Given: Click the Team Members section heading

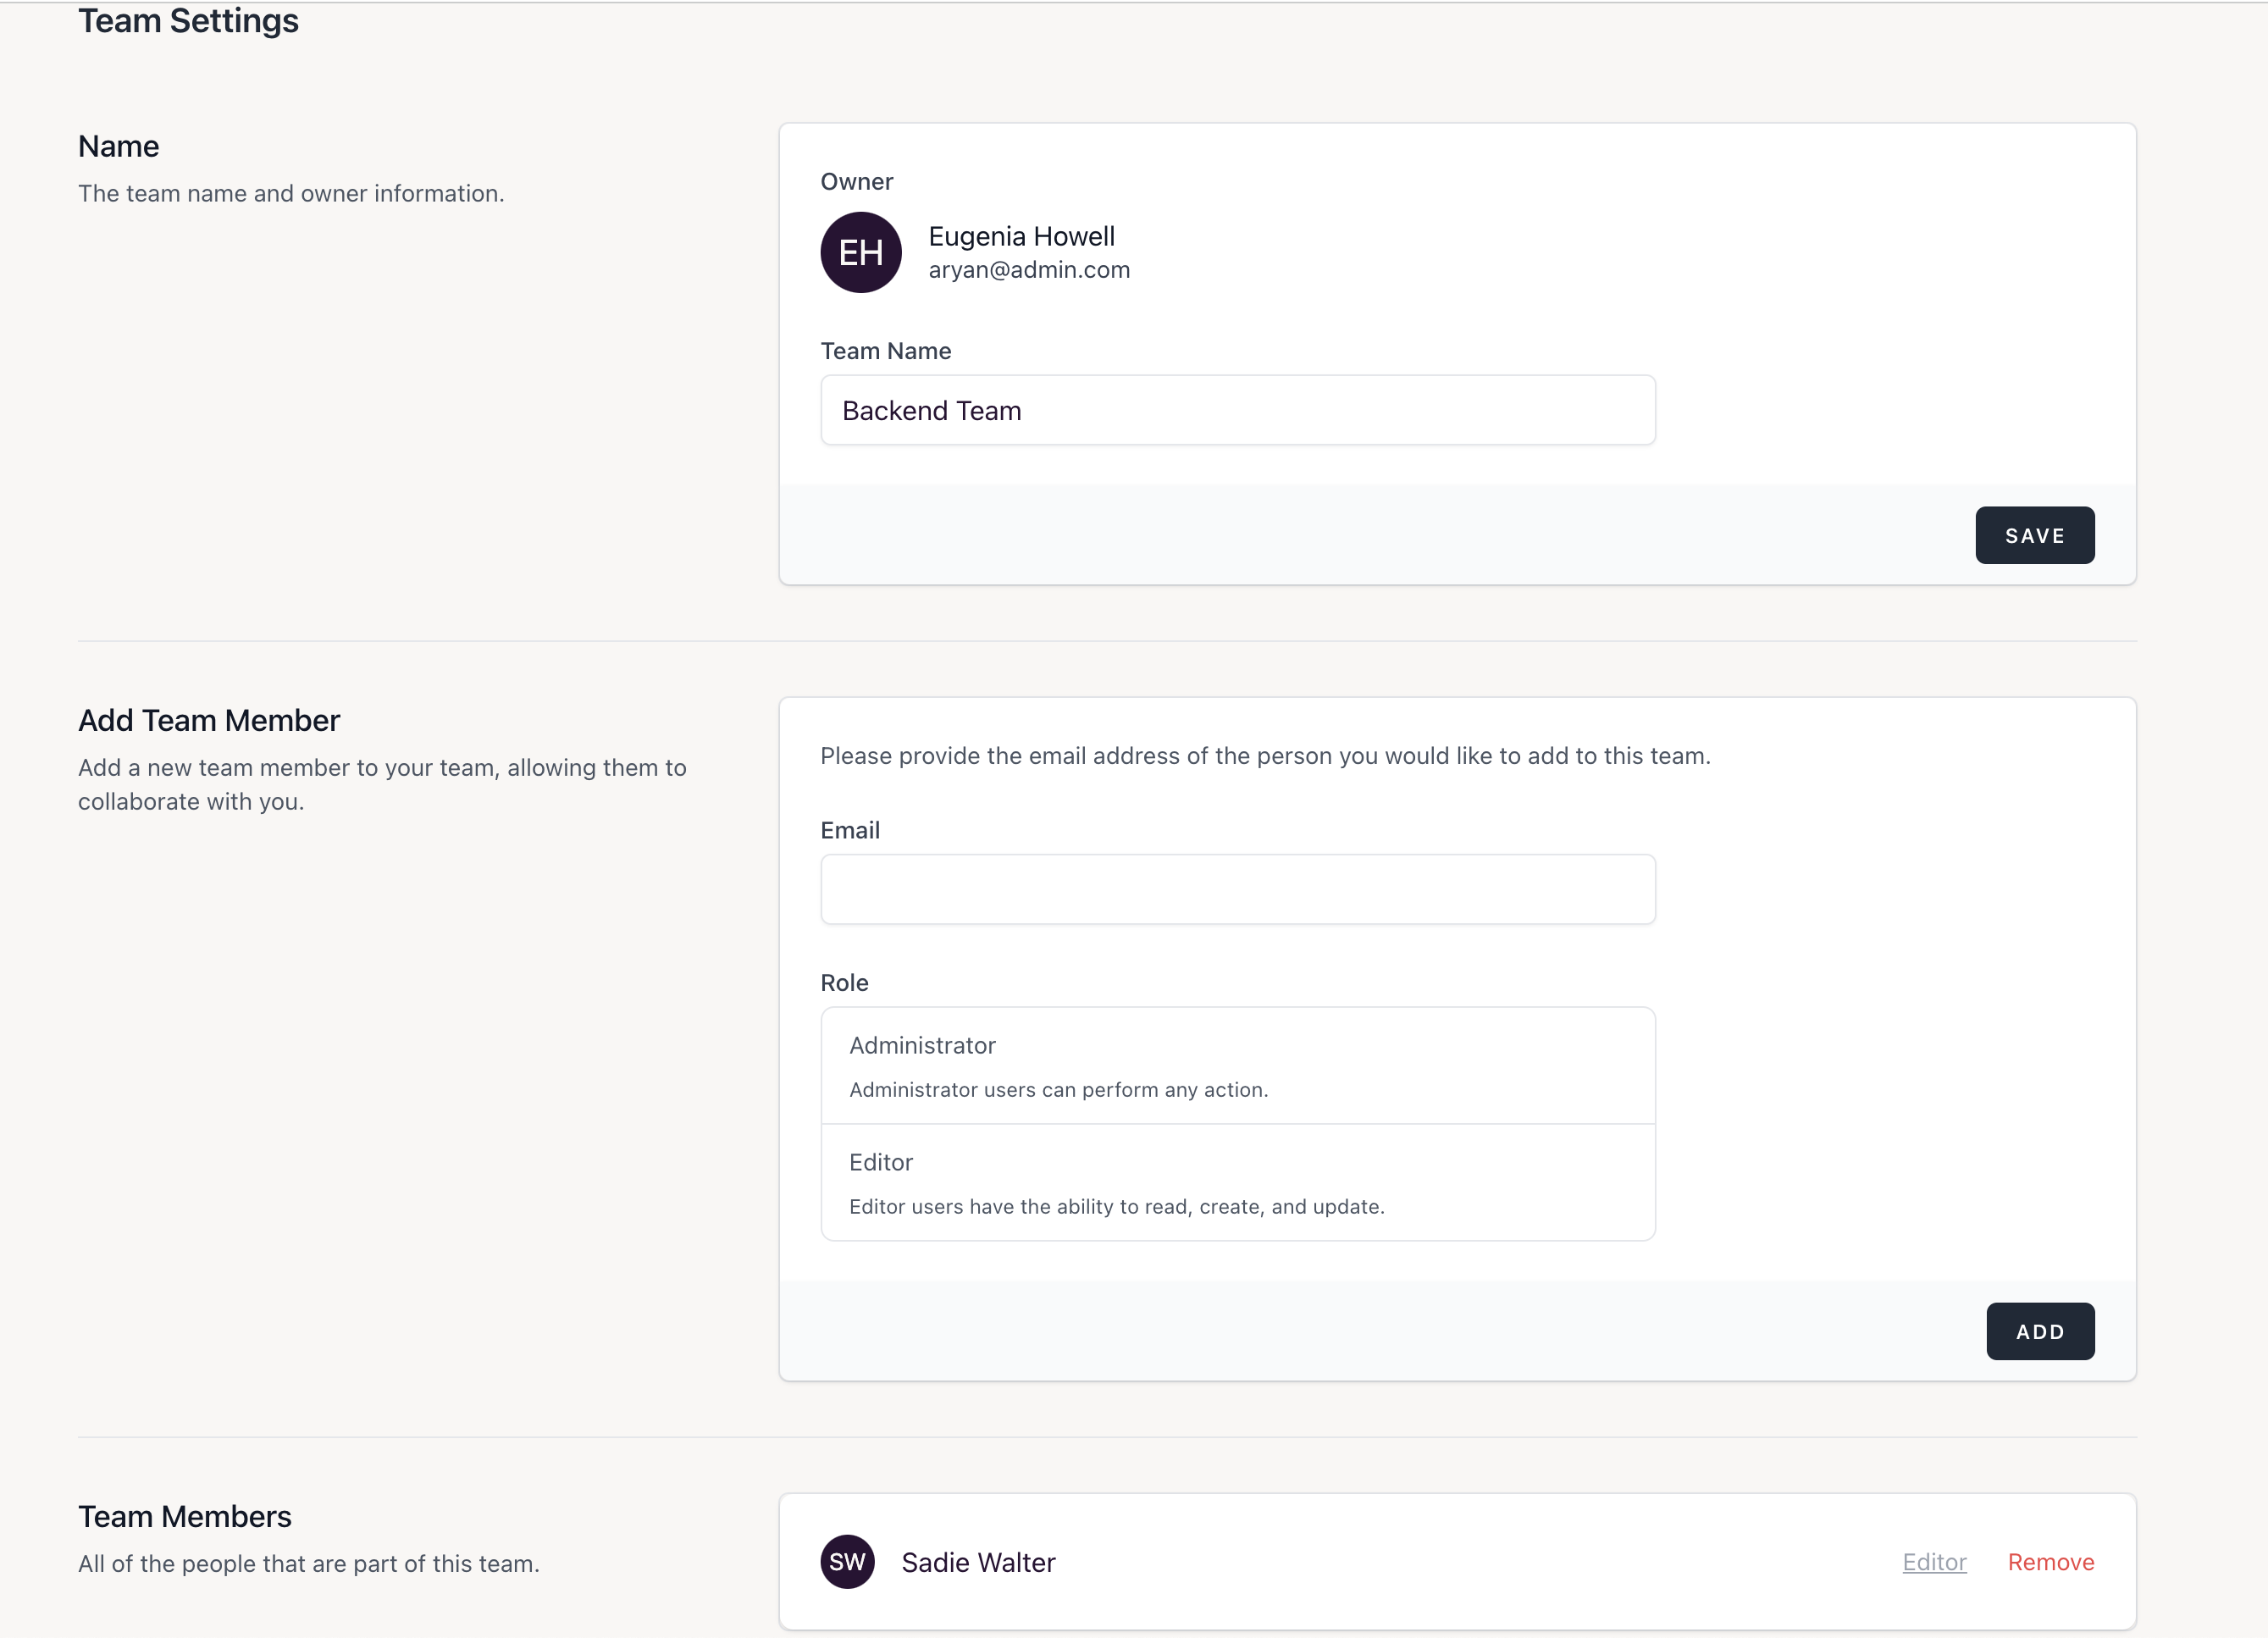Looking at the screenshot, I should point(185,1516).
